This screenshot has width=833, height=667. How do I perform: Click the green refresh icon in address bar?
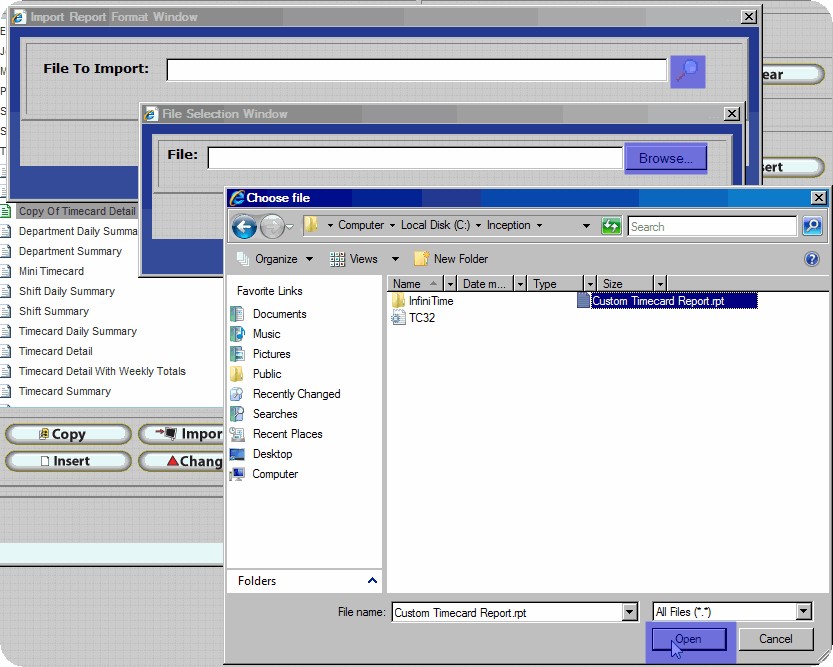coord(611,227)
